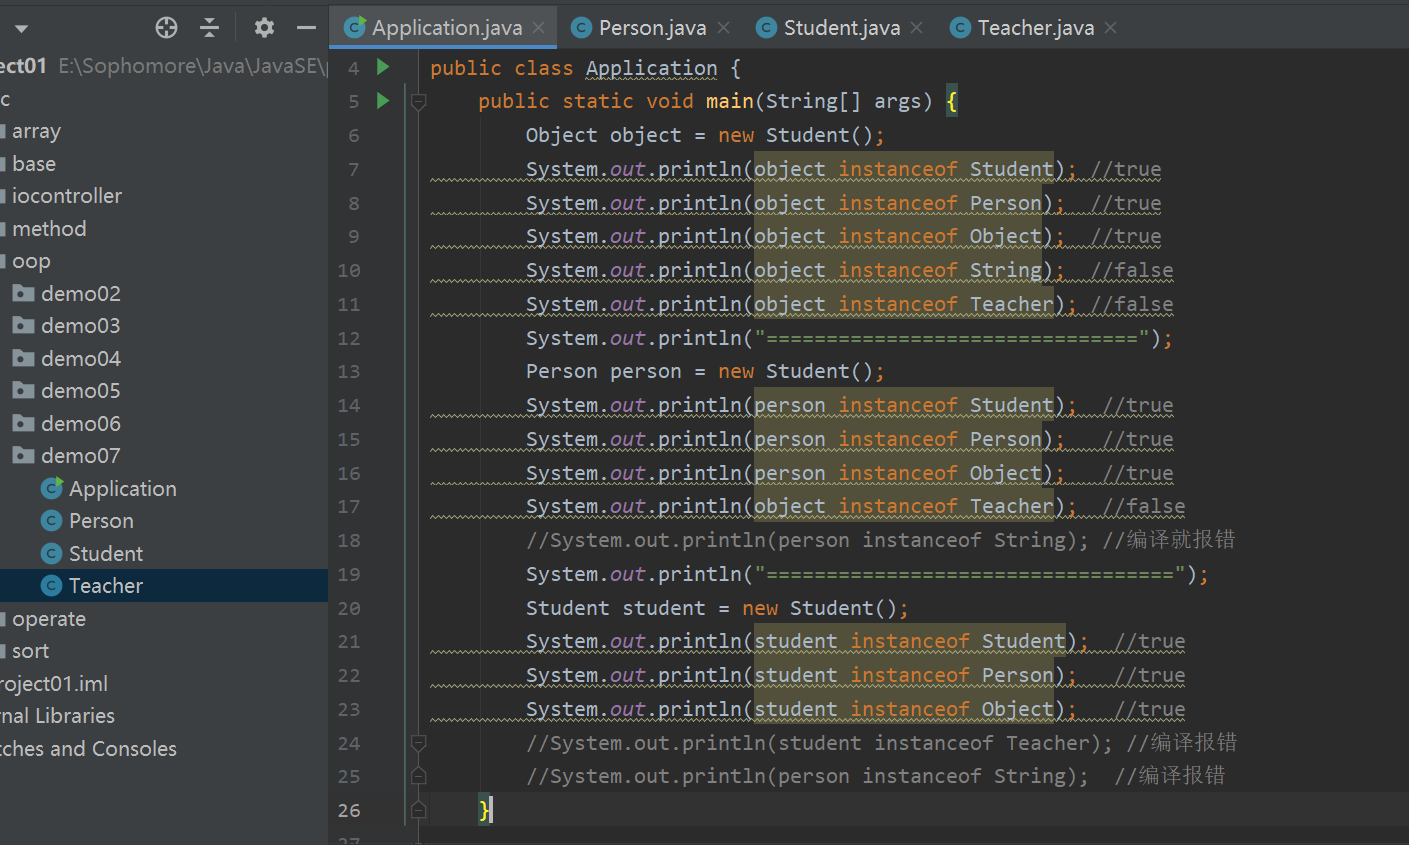Click the locate/scroll-from-source target icon
Screen dimensions: 1409x845
pos(166,28)
